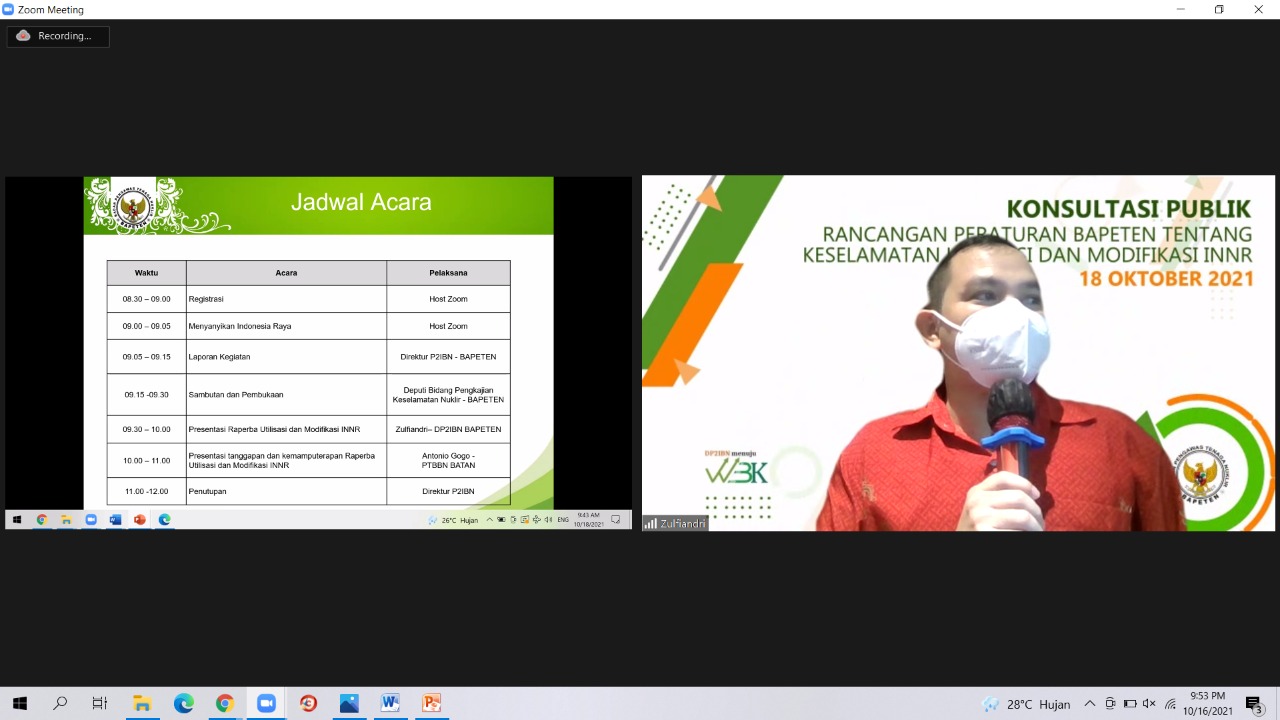This screenshot has width=1280, height=720.
Task: Open Task View on the taskbar
Action: tap(100, 704)
